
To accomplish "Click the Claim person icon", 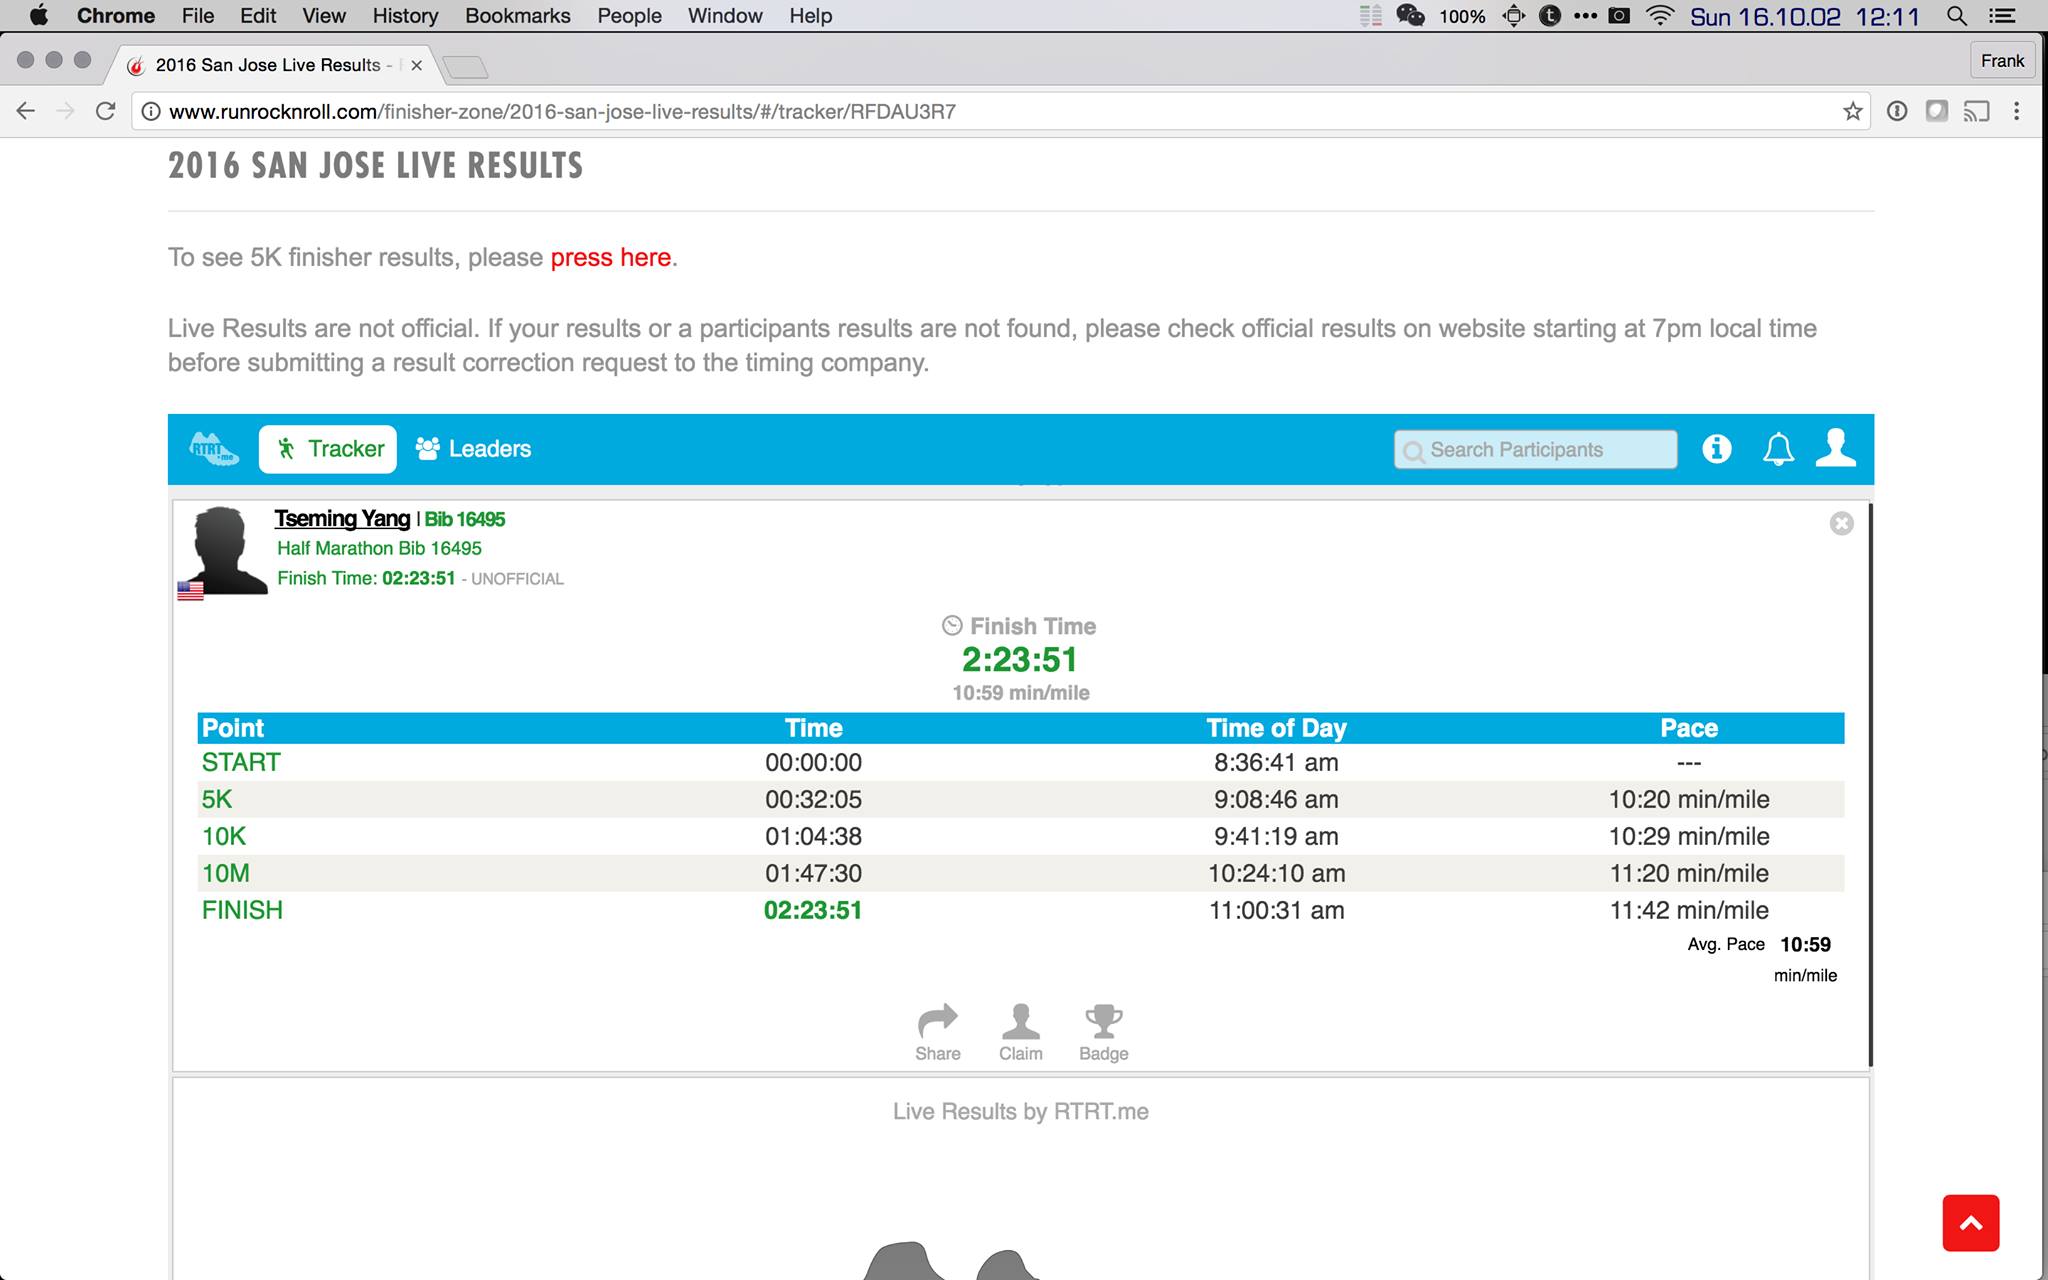I will (1020, 1022).
